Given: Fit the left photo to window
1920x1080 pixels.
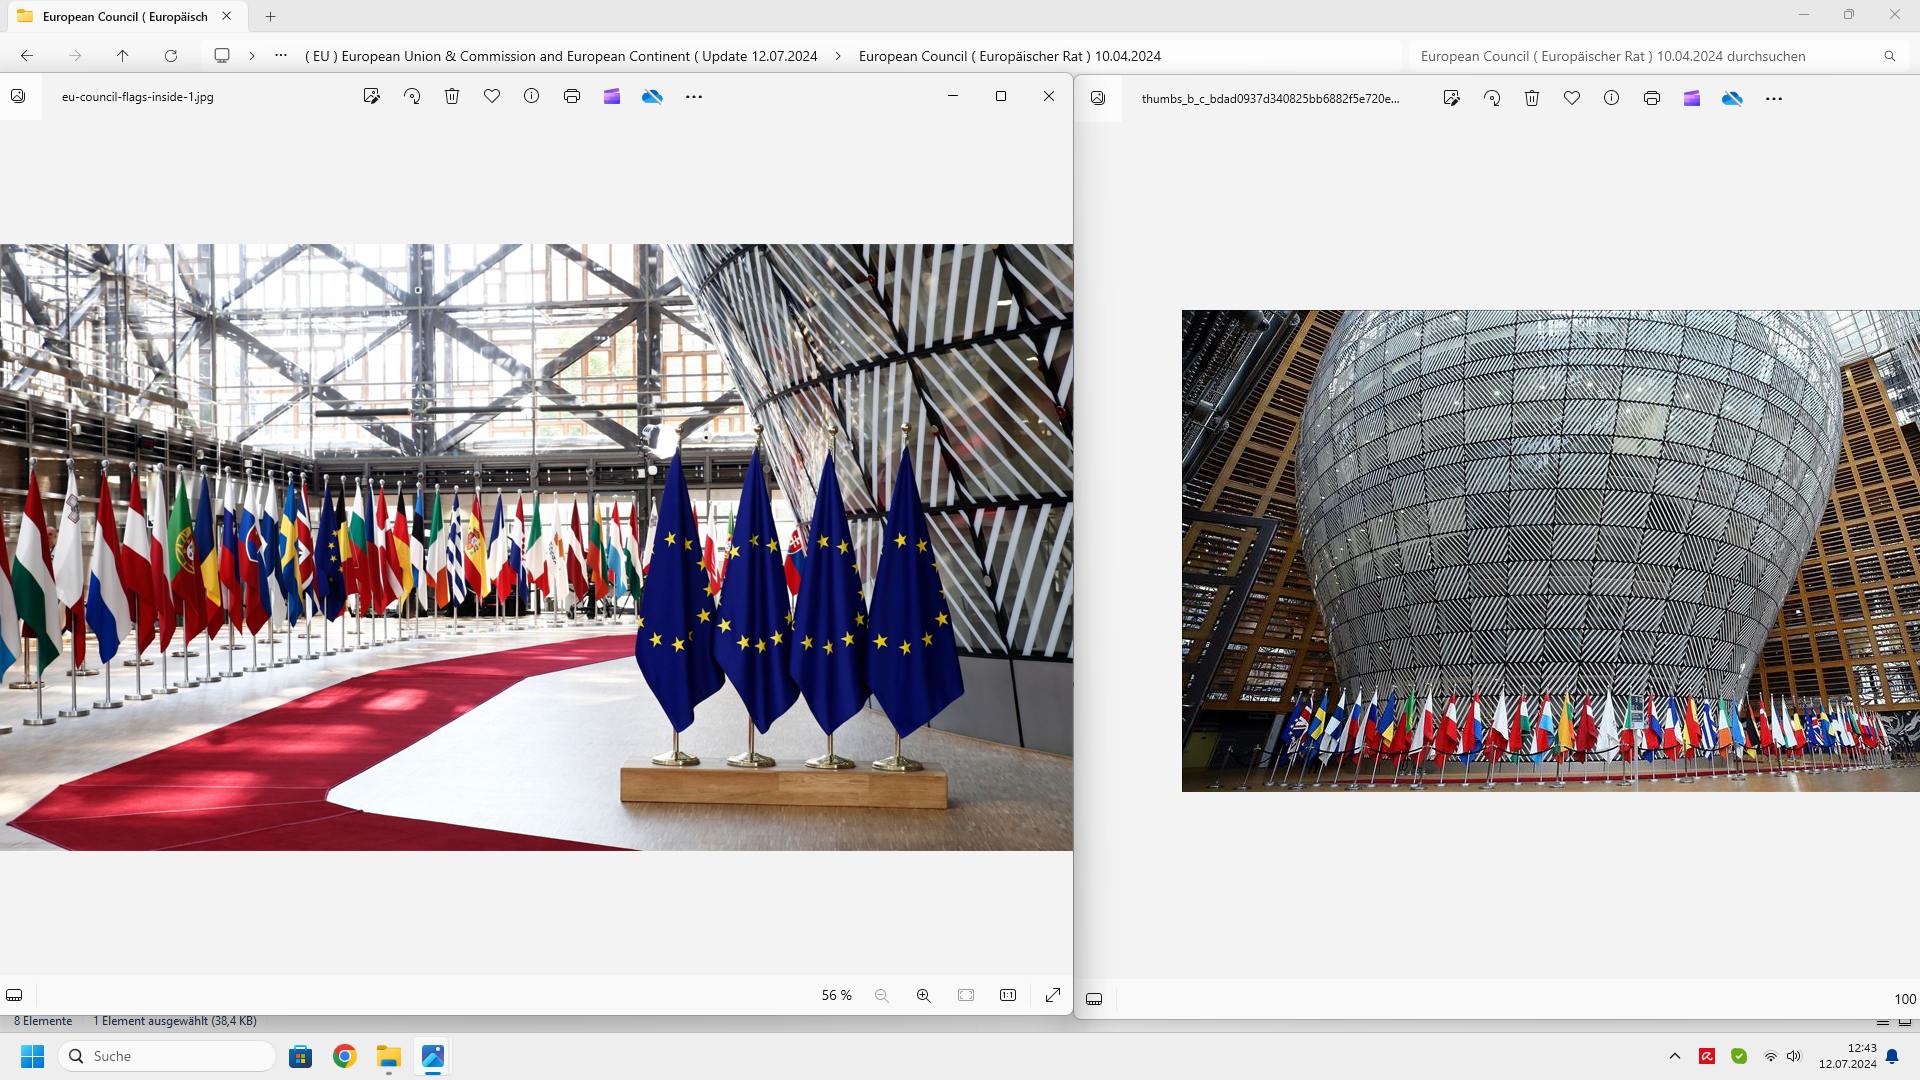Looking at the screenshot, I should coord(966,995).
